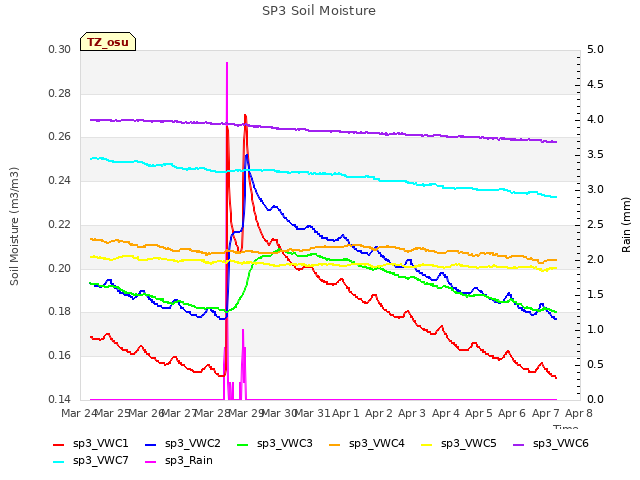Image resolution: width=640 pixels, height=480 pixels.
Task: Click the cyan sp3_VWC7 legend swatch
Action: pos(59,462)
